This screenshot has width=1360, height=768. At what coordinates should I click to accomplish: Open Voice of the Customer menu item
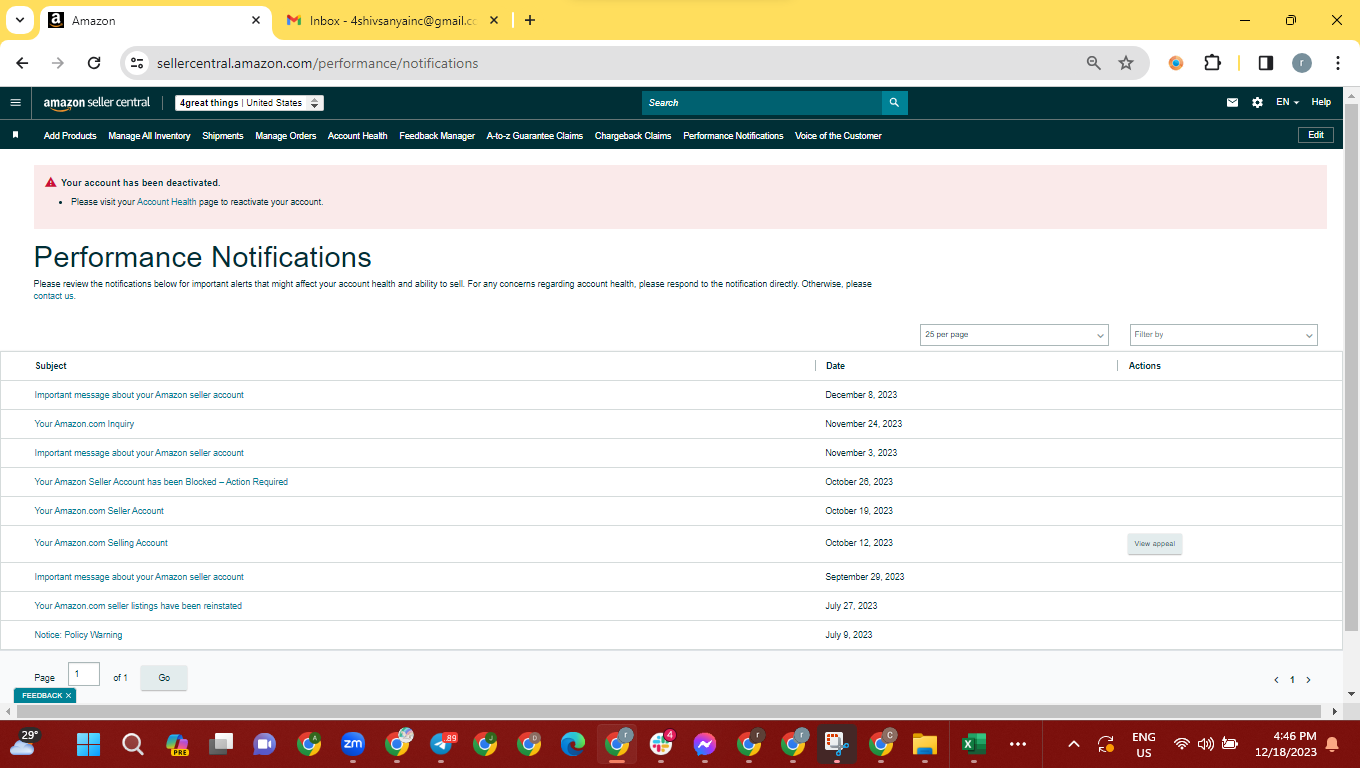point(838,136)
